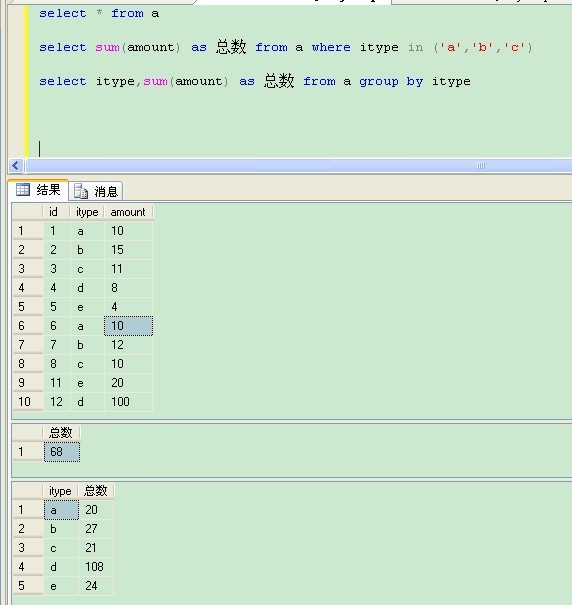Click in the first query 'select * from a'
This screenshot has width=572, height=605.
(99, 14)
